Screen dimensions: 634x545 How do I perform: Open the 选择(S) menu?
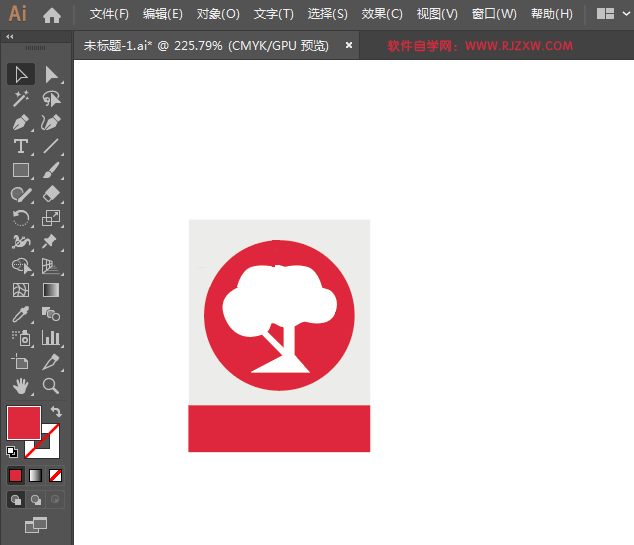328,14
